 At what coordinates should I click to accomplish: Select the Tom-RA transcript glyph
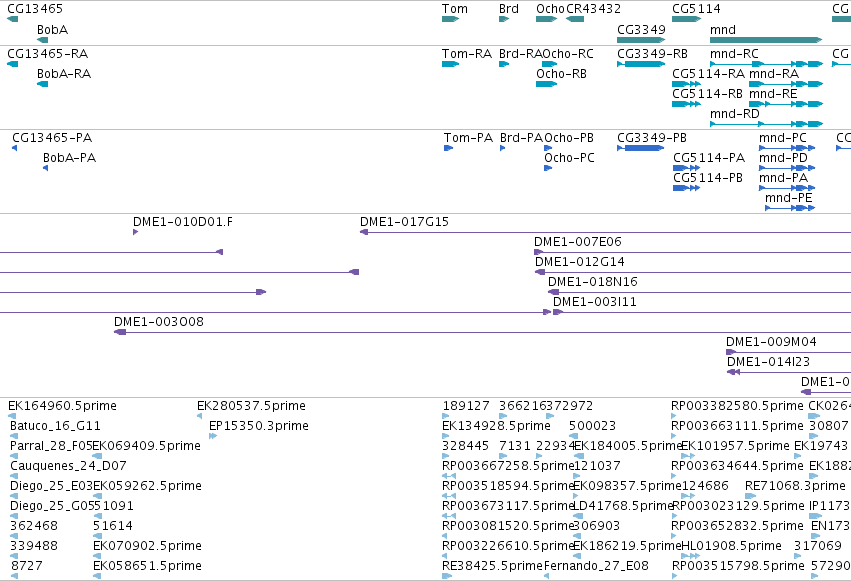pos(450,64)
